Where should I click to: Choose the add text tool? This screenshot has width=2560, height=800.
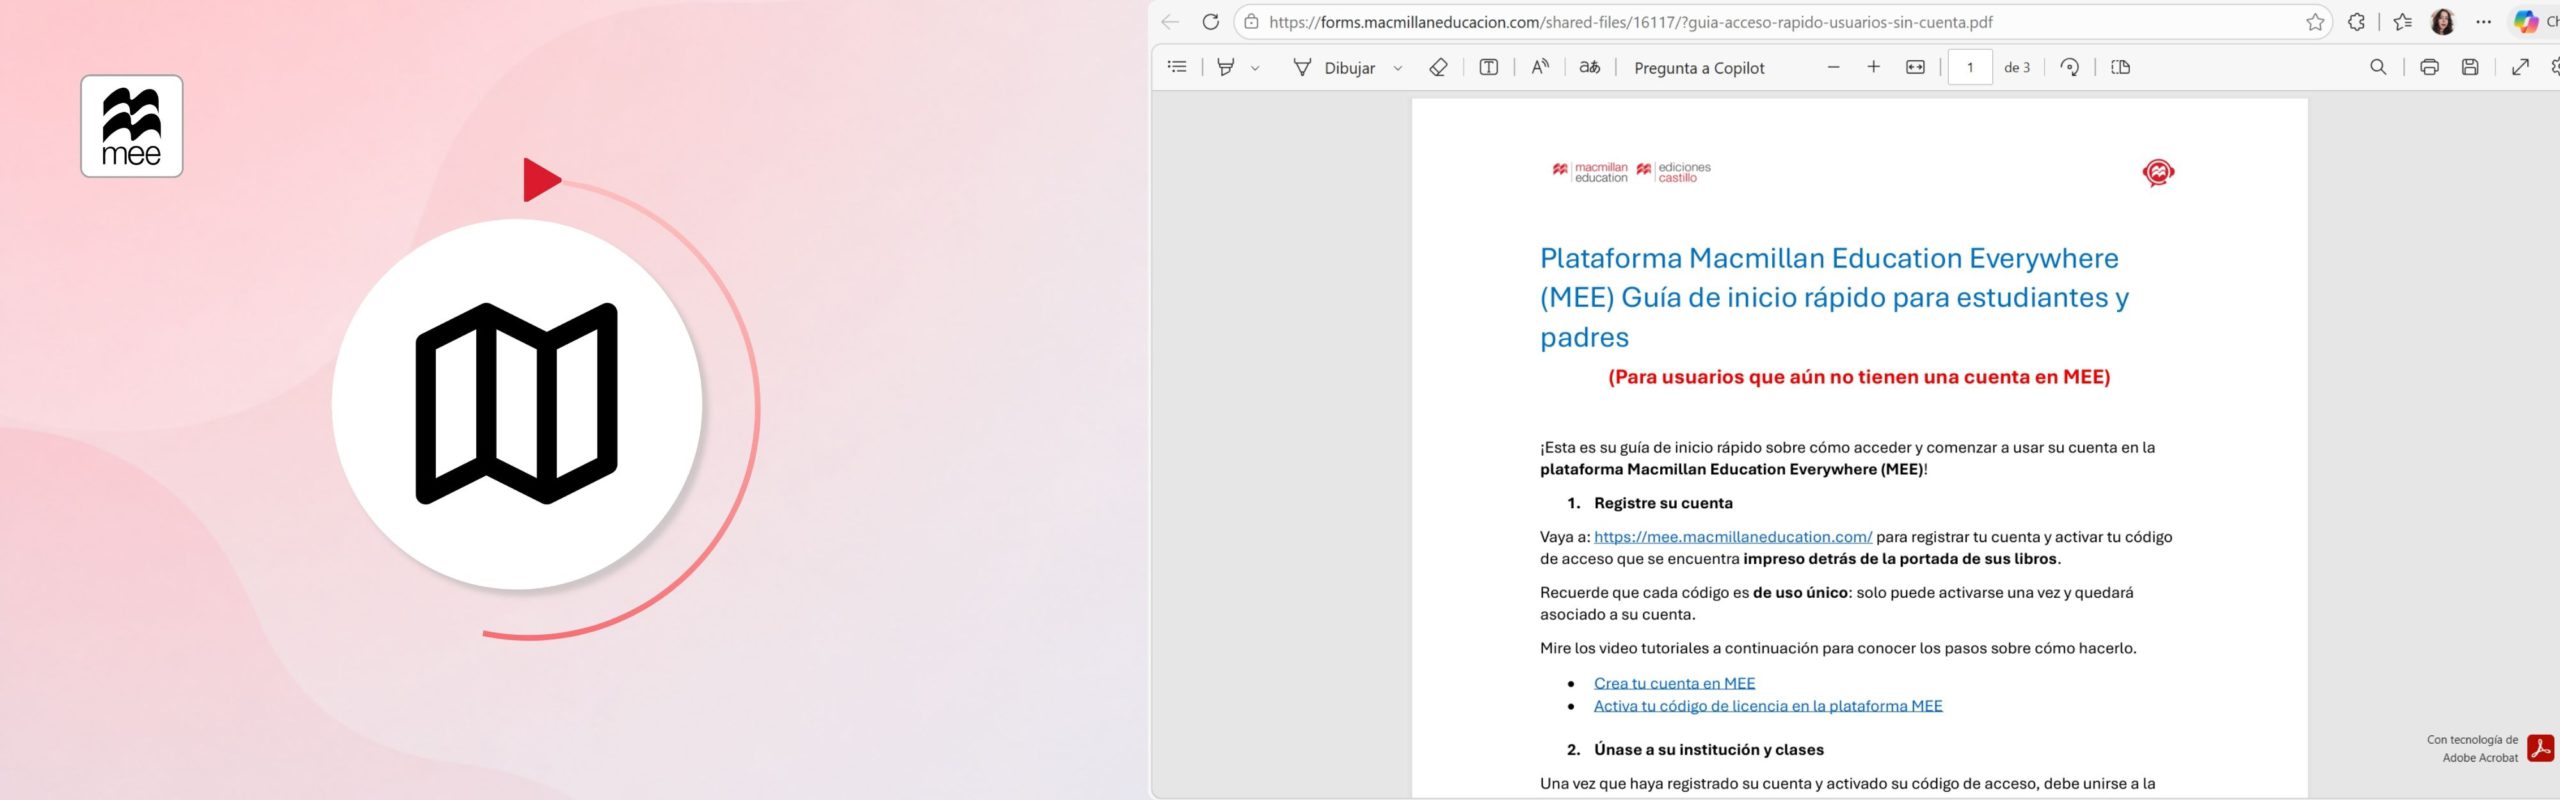pos(1489,67)
